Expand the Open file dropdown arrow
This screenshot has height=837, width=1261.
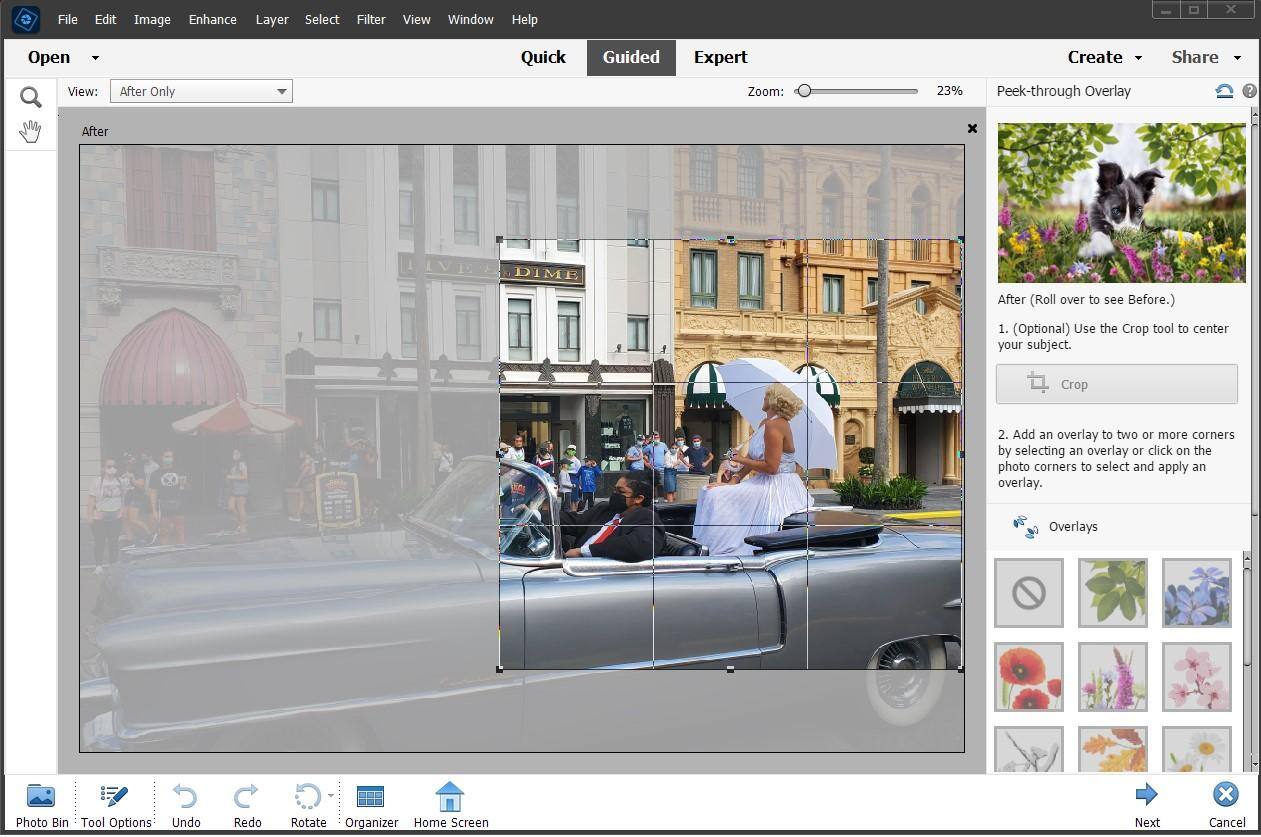coord(95,58)
